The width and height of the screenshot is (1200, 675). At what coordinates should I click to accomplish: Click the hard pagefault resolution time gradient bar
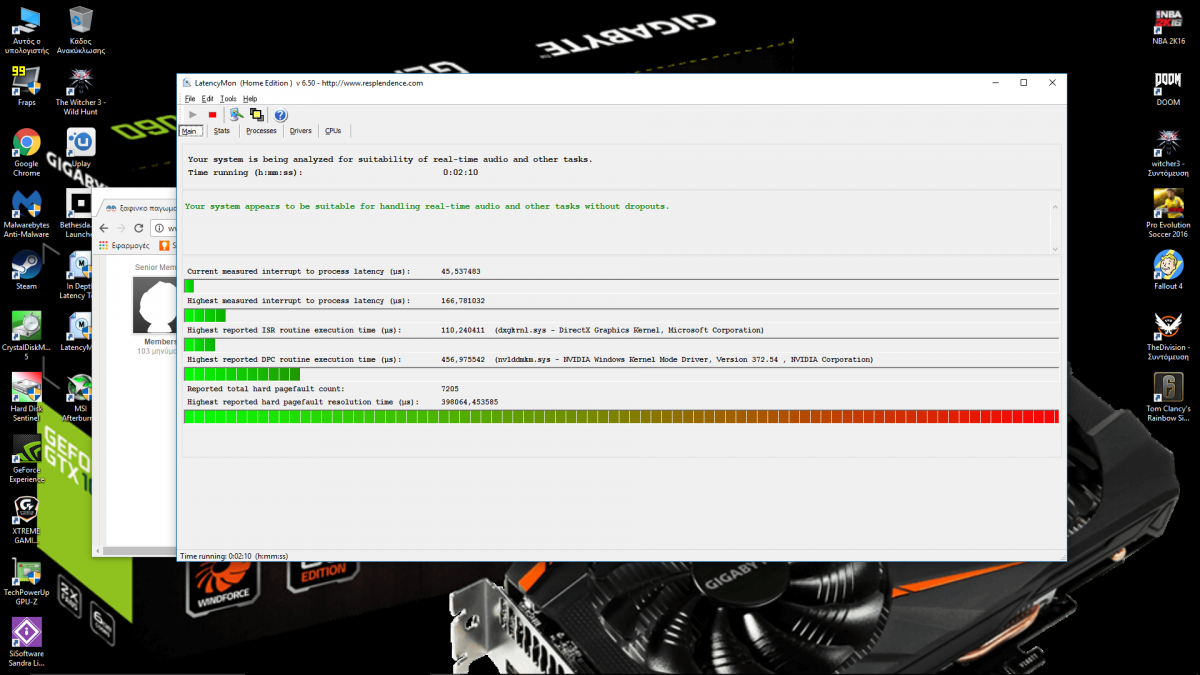coord(621,416)
